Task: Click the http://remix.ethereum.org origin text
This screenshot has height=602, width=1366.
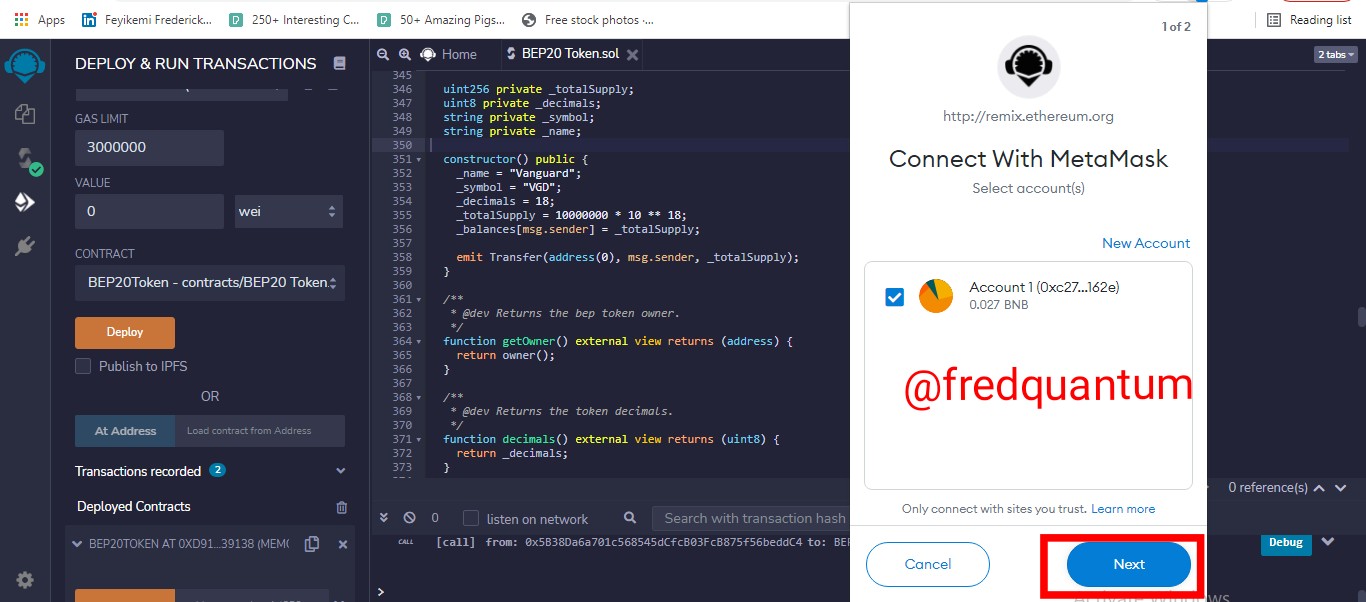Action: (1028, 116)
